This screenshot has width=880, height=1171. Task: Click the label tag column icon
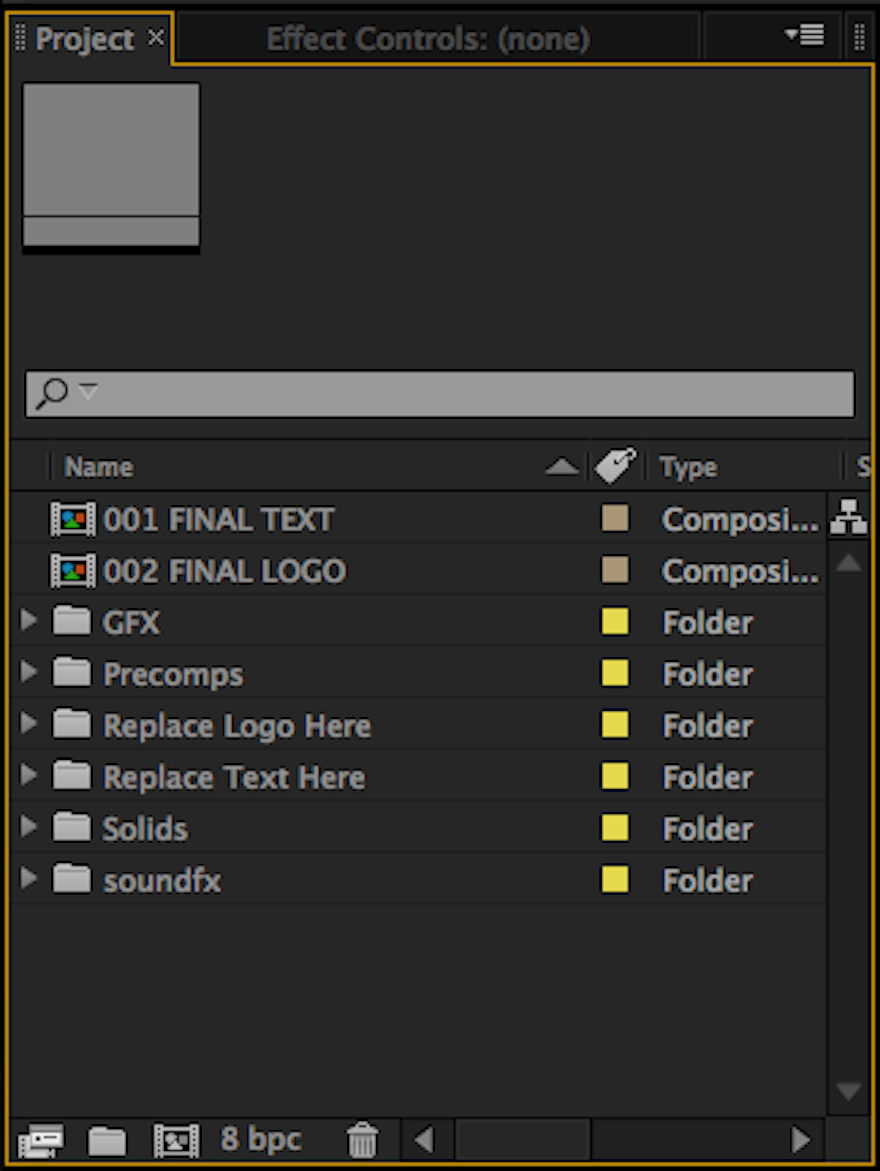pyautogui.click(x=615, y=466)
